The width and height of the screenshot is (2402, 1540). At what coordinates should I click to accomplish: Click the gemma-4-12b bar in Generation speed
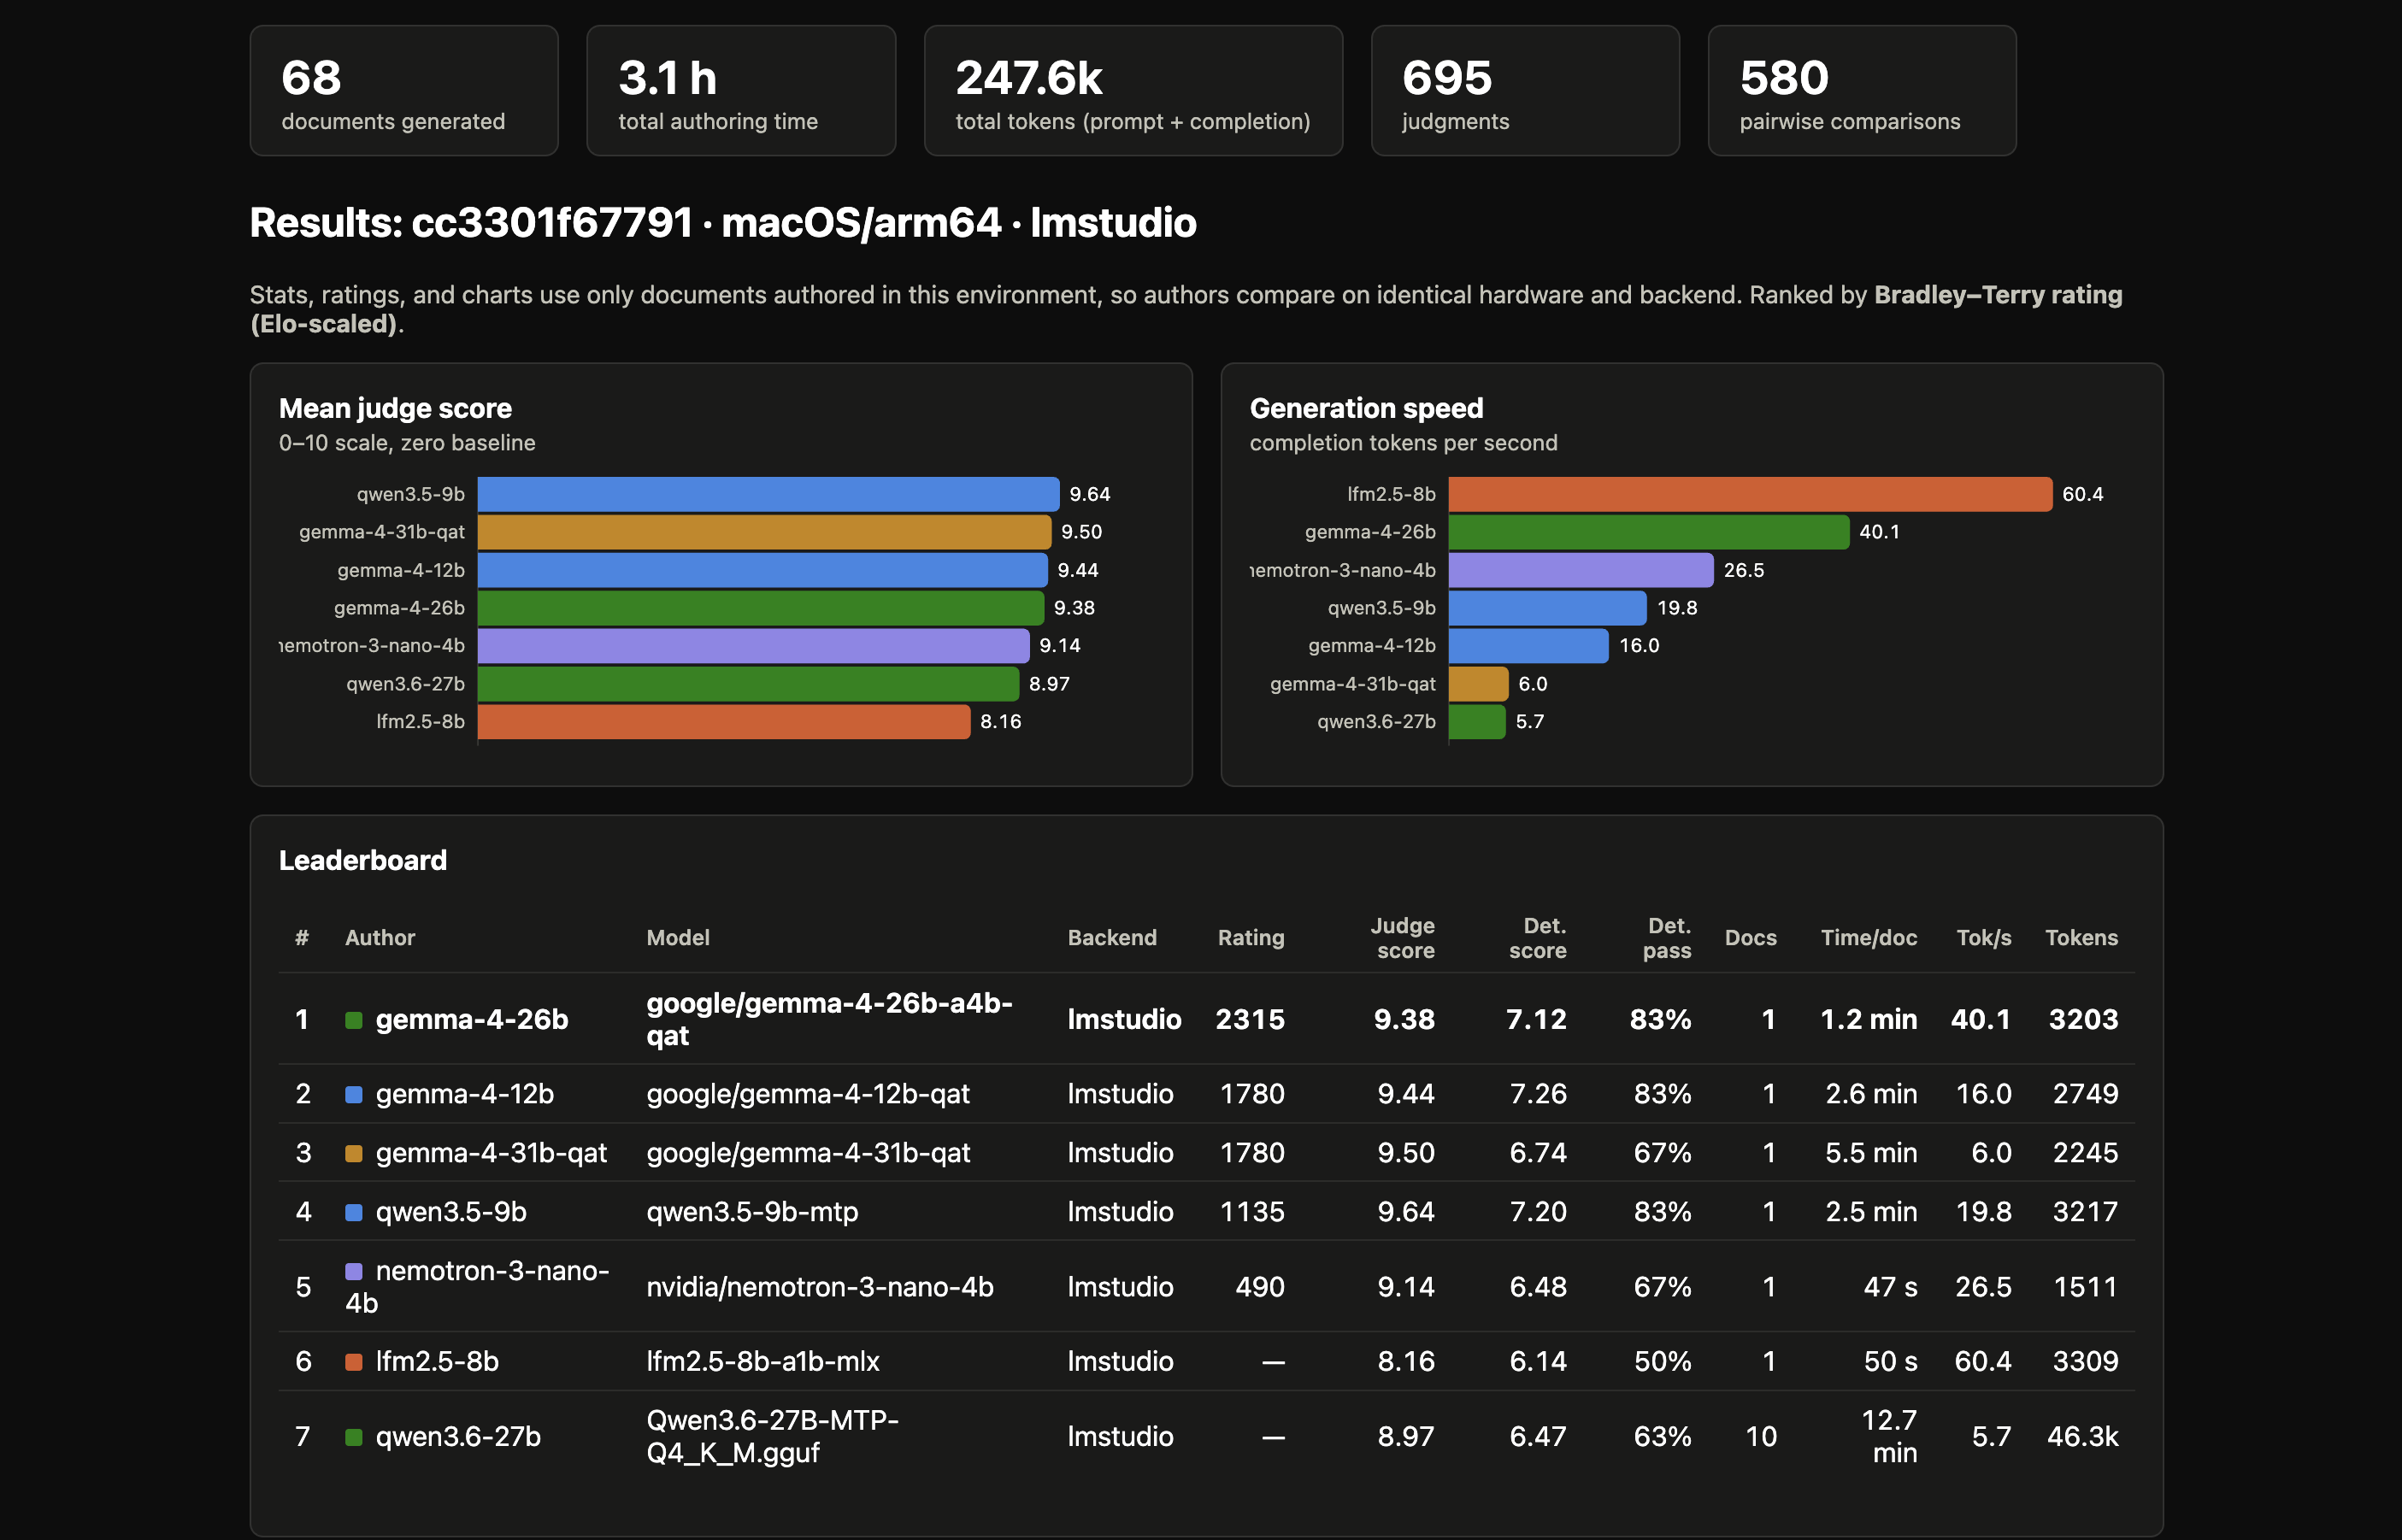(1529, 646)
